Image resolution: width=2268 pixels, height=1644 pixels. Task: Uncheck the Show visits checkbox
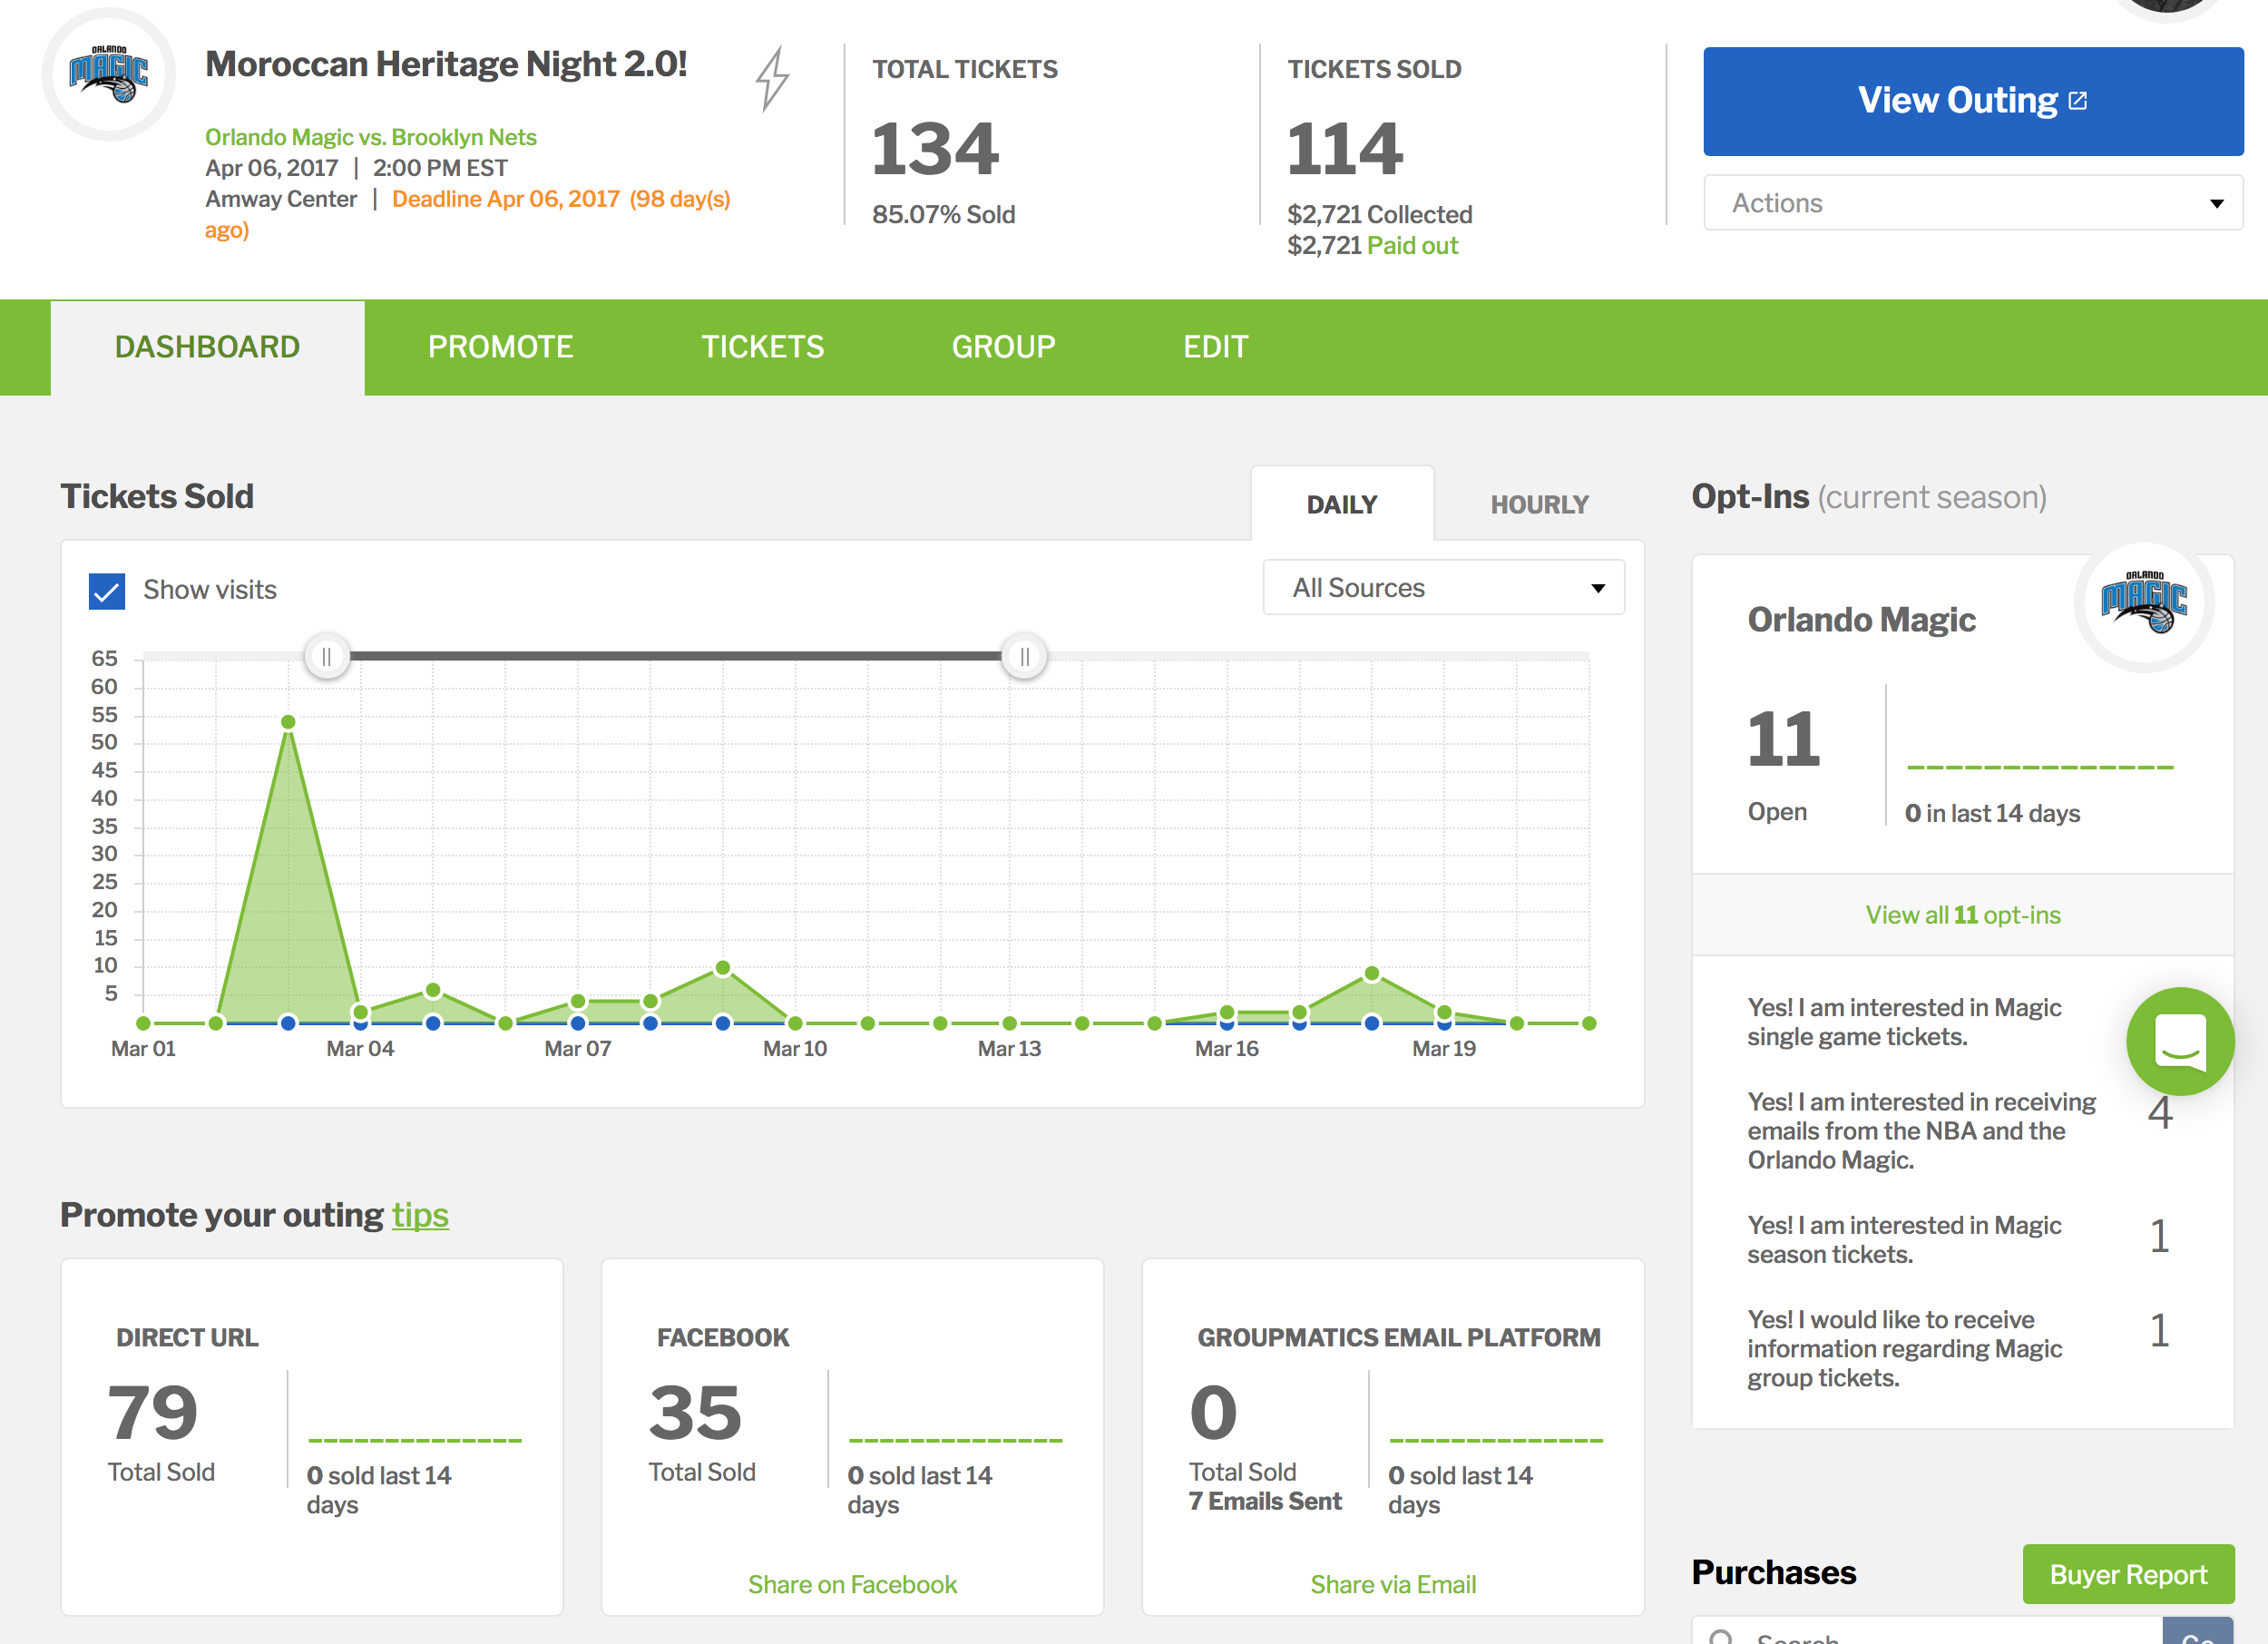coord(107,591)
